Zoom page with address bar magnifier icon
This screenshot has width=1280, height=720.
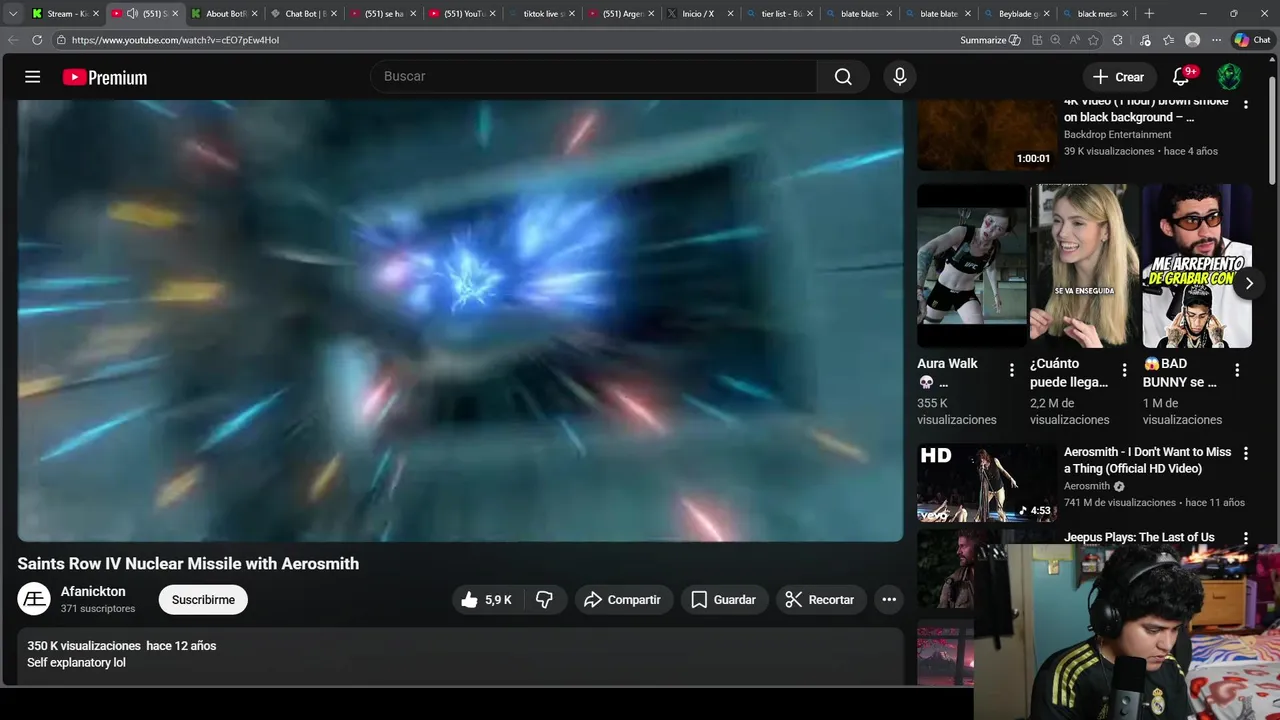click(x=1055, y=40)
